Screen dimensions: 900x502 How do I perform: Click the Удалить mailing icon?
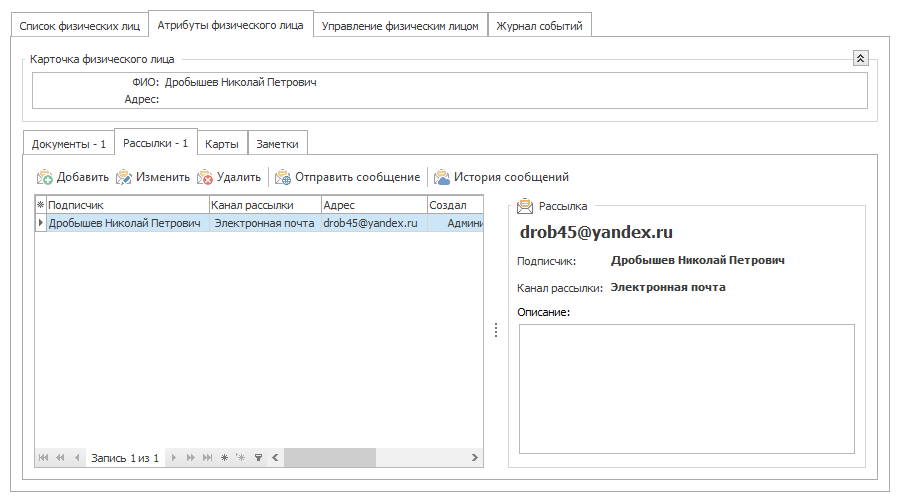[x=204, y=177]
